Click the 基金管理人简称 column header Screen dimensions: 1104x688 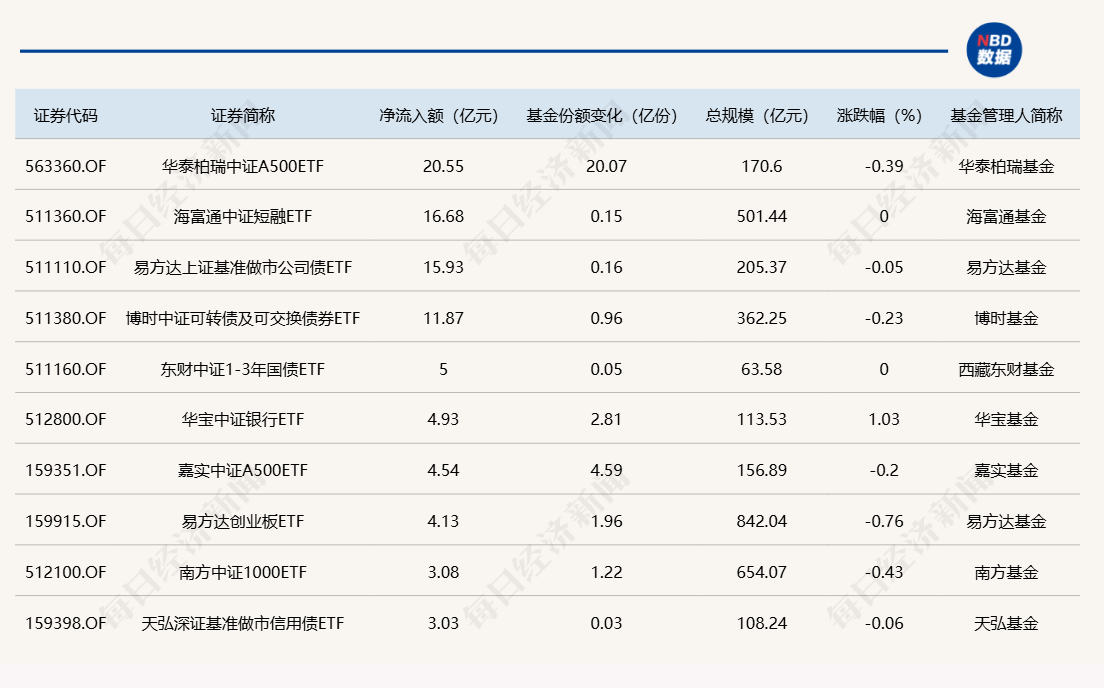click(1006, 115)
